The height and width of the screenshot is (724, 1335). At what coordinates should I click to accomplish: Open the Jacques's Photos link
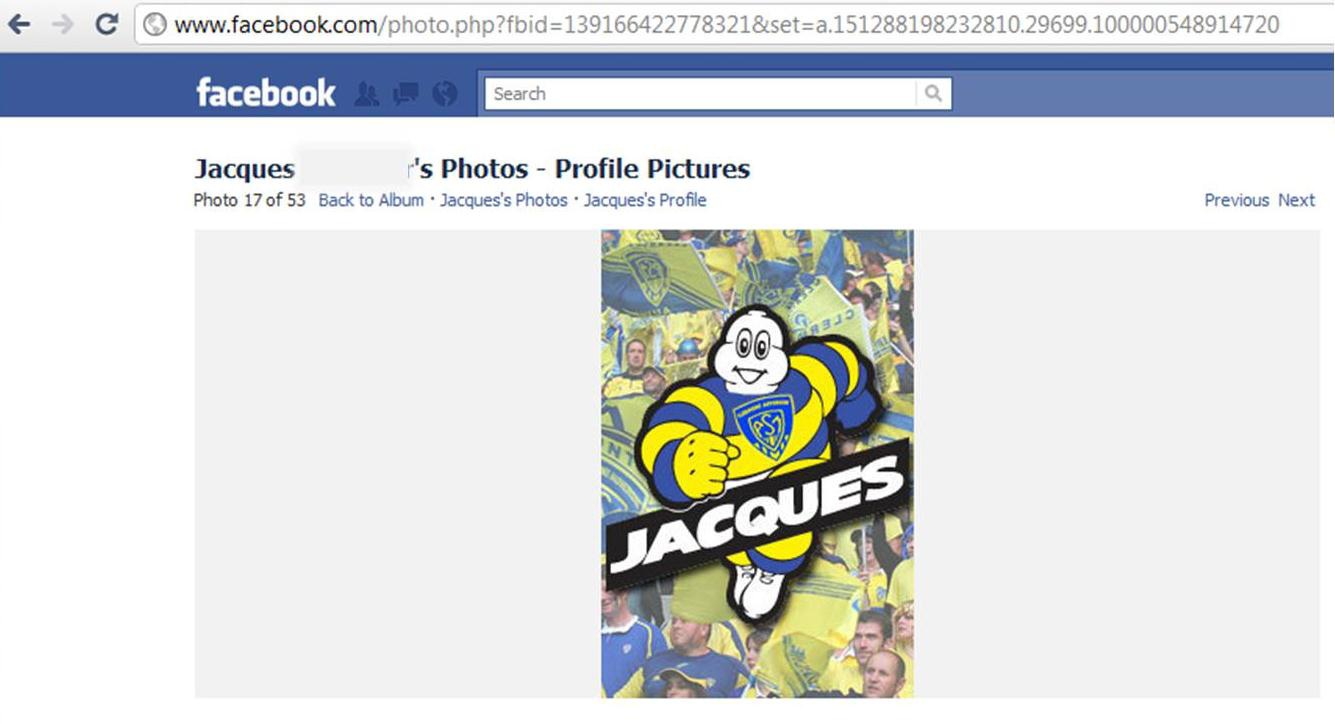pos(504,200)
